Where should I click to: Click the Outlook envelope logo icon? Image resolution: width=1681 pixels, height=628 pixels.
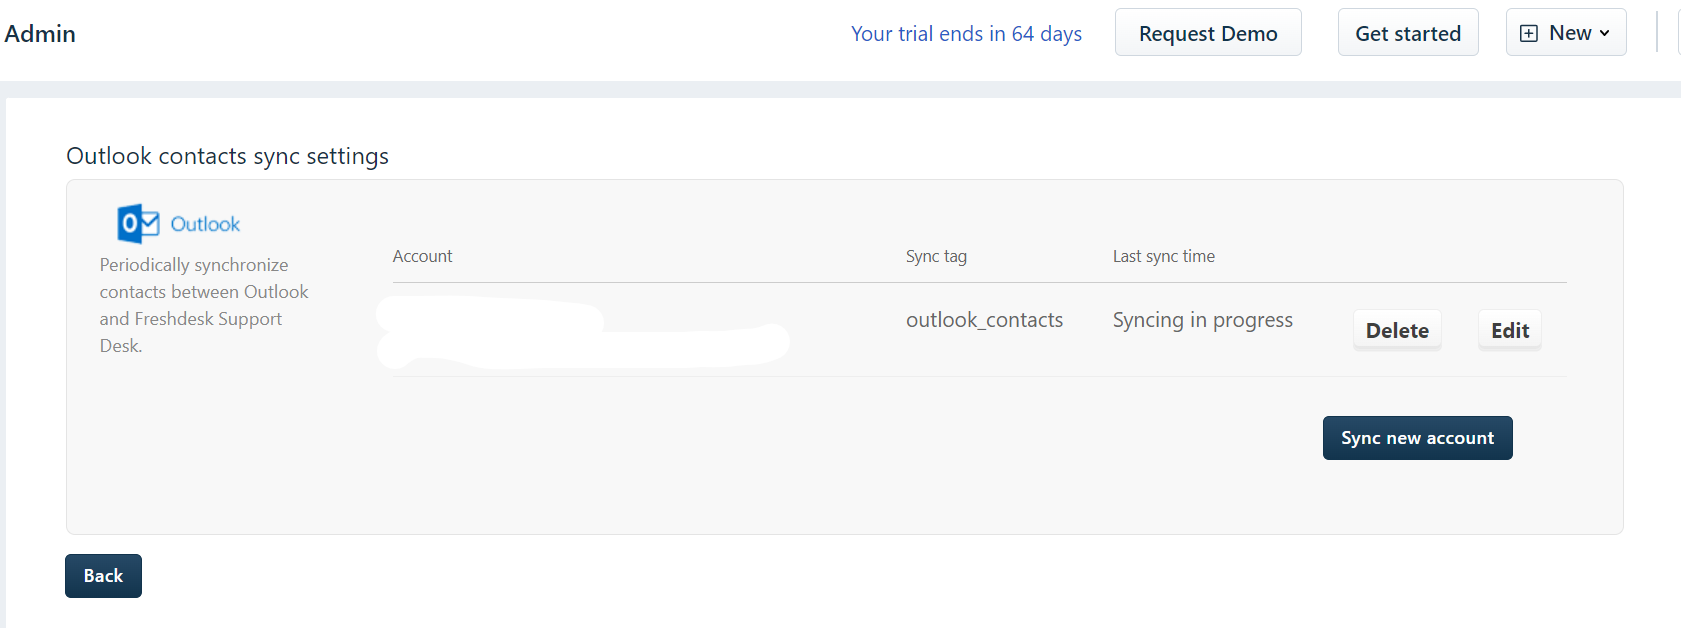[138, 224]
